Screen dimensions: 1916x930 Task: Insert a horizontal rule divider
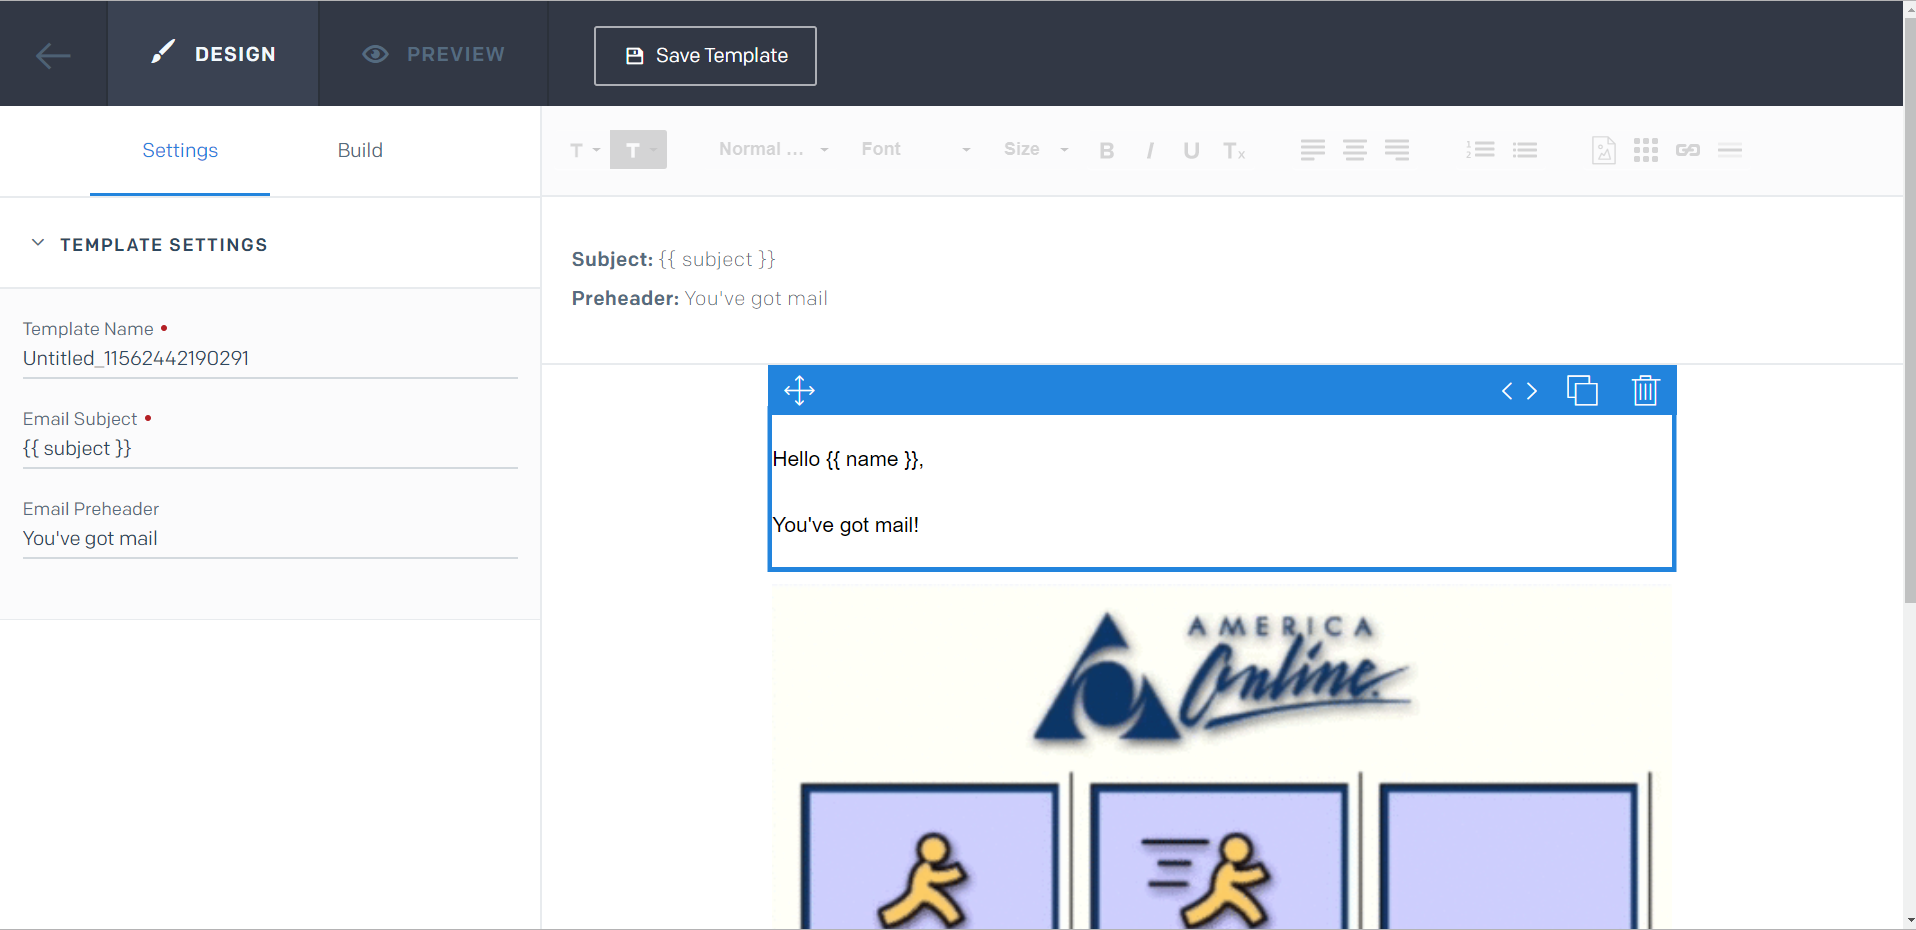click(1730, 151)
